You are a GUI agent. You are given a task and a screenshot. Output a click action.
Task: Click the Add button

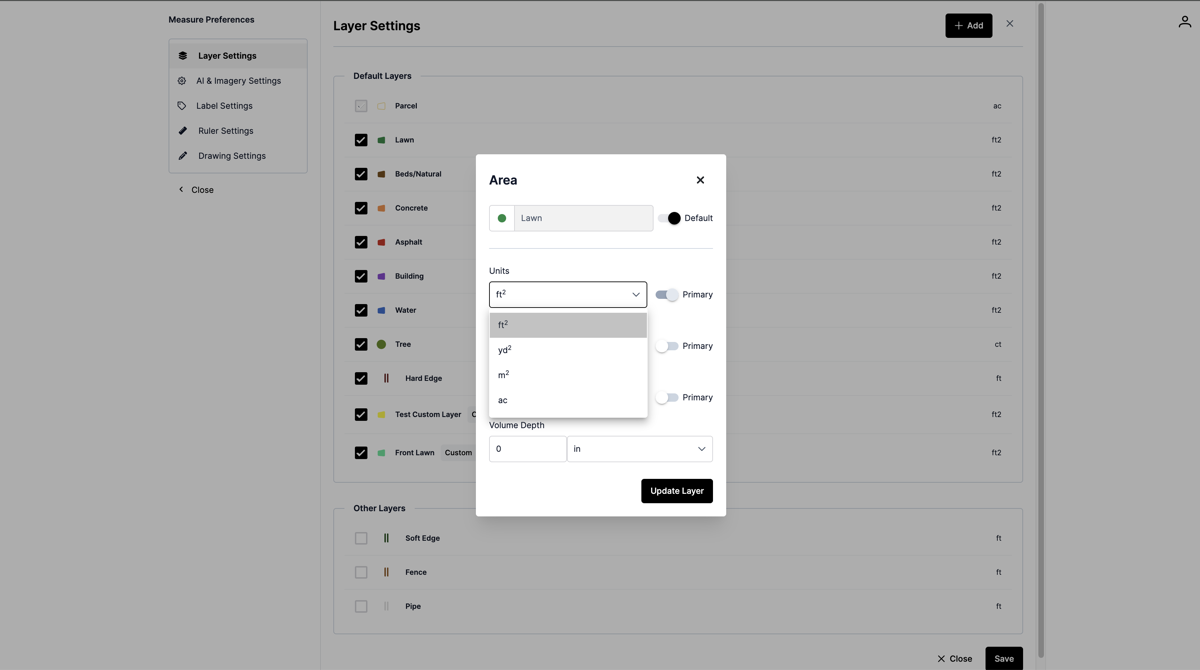coord(968,25)
